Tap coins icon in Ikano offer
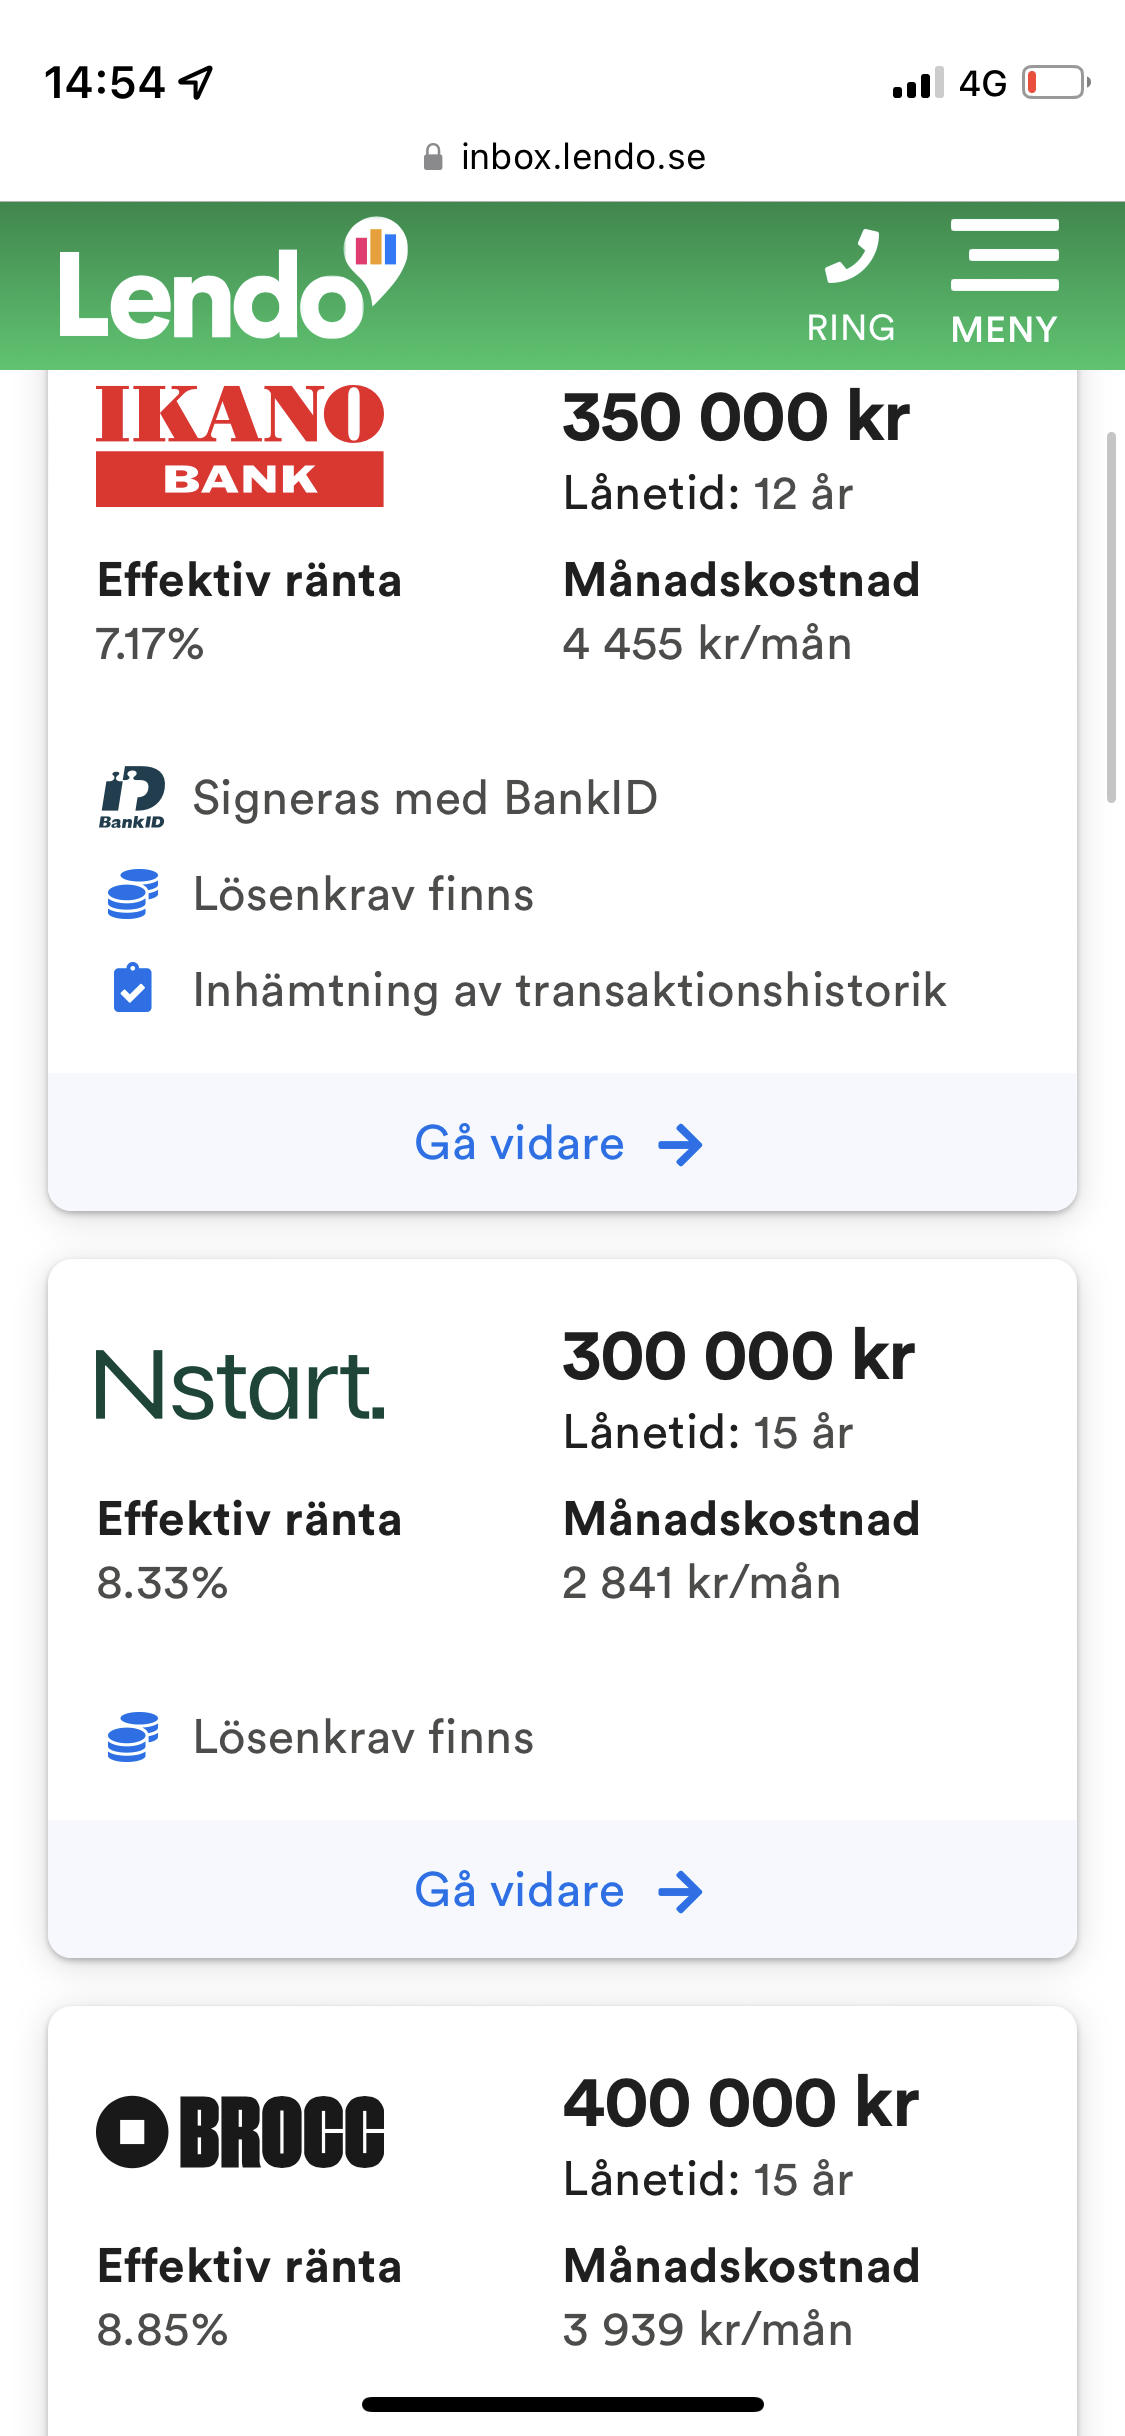This screenshot has height=2436, width=1125. (x=132, y=894)
